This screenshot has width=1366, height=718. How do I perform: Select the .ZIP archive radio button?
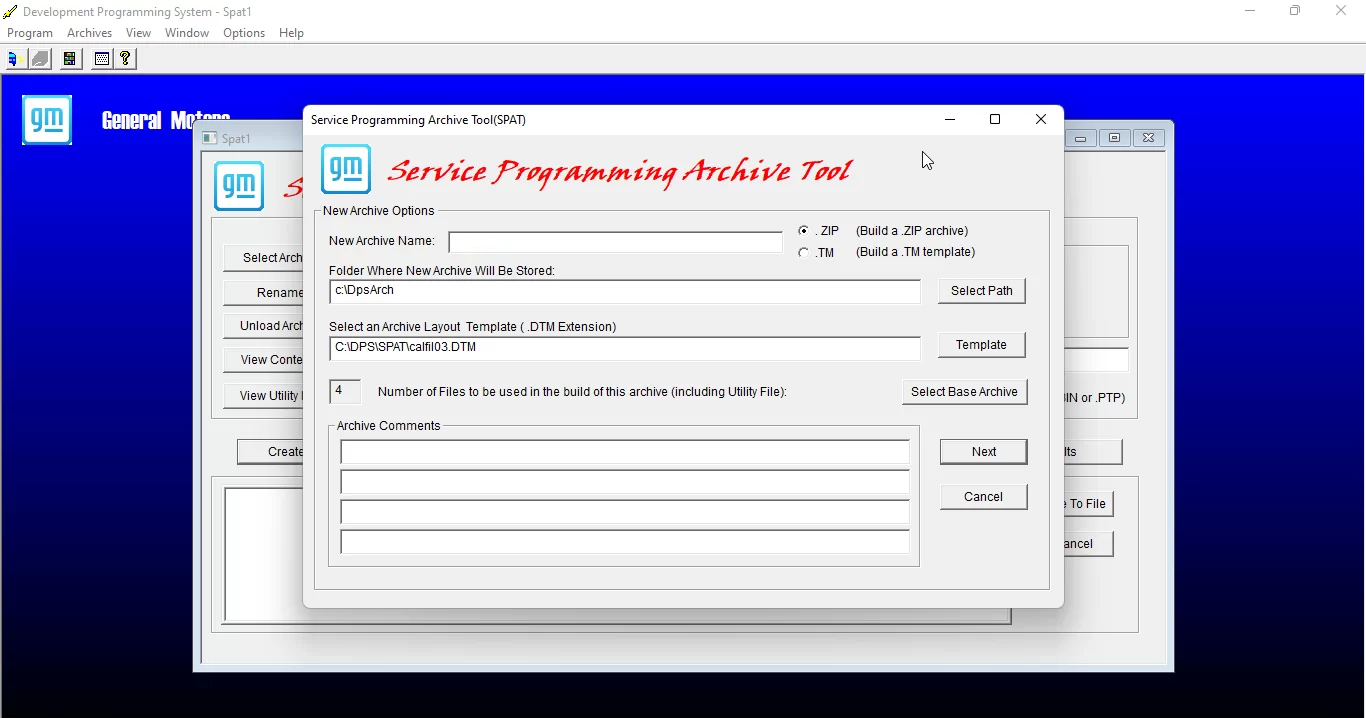pyautogui.click(x=803, y=230)
